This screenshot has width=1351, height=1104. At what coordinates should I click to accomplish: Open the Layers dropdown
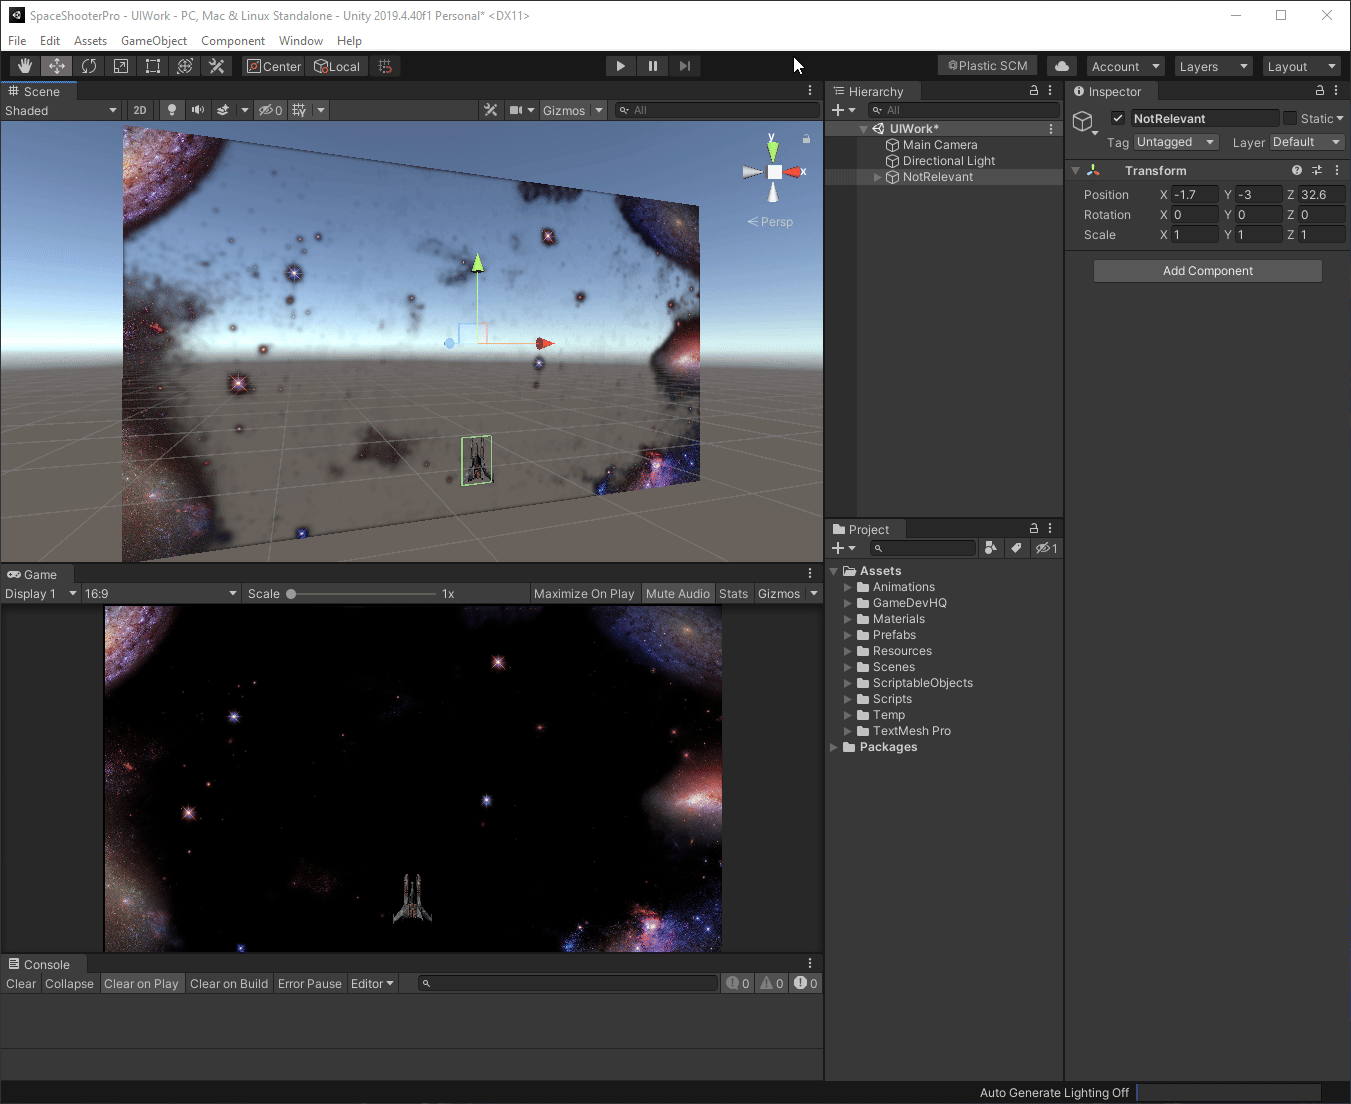click(x=1213, y=66)
